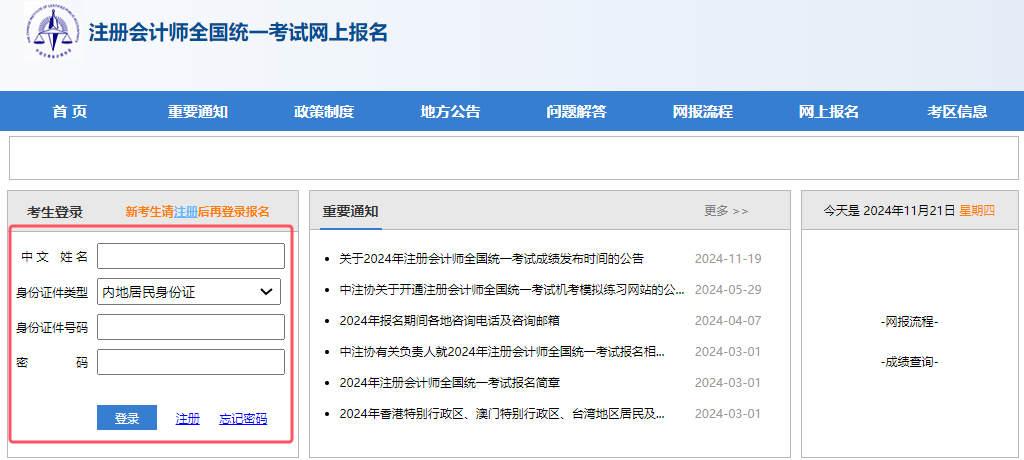The height and width of the screenshot is (460, 1024).
Task: Click the 注册 link beside the login button
Action: pos(187,419)
